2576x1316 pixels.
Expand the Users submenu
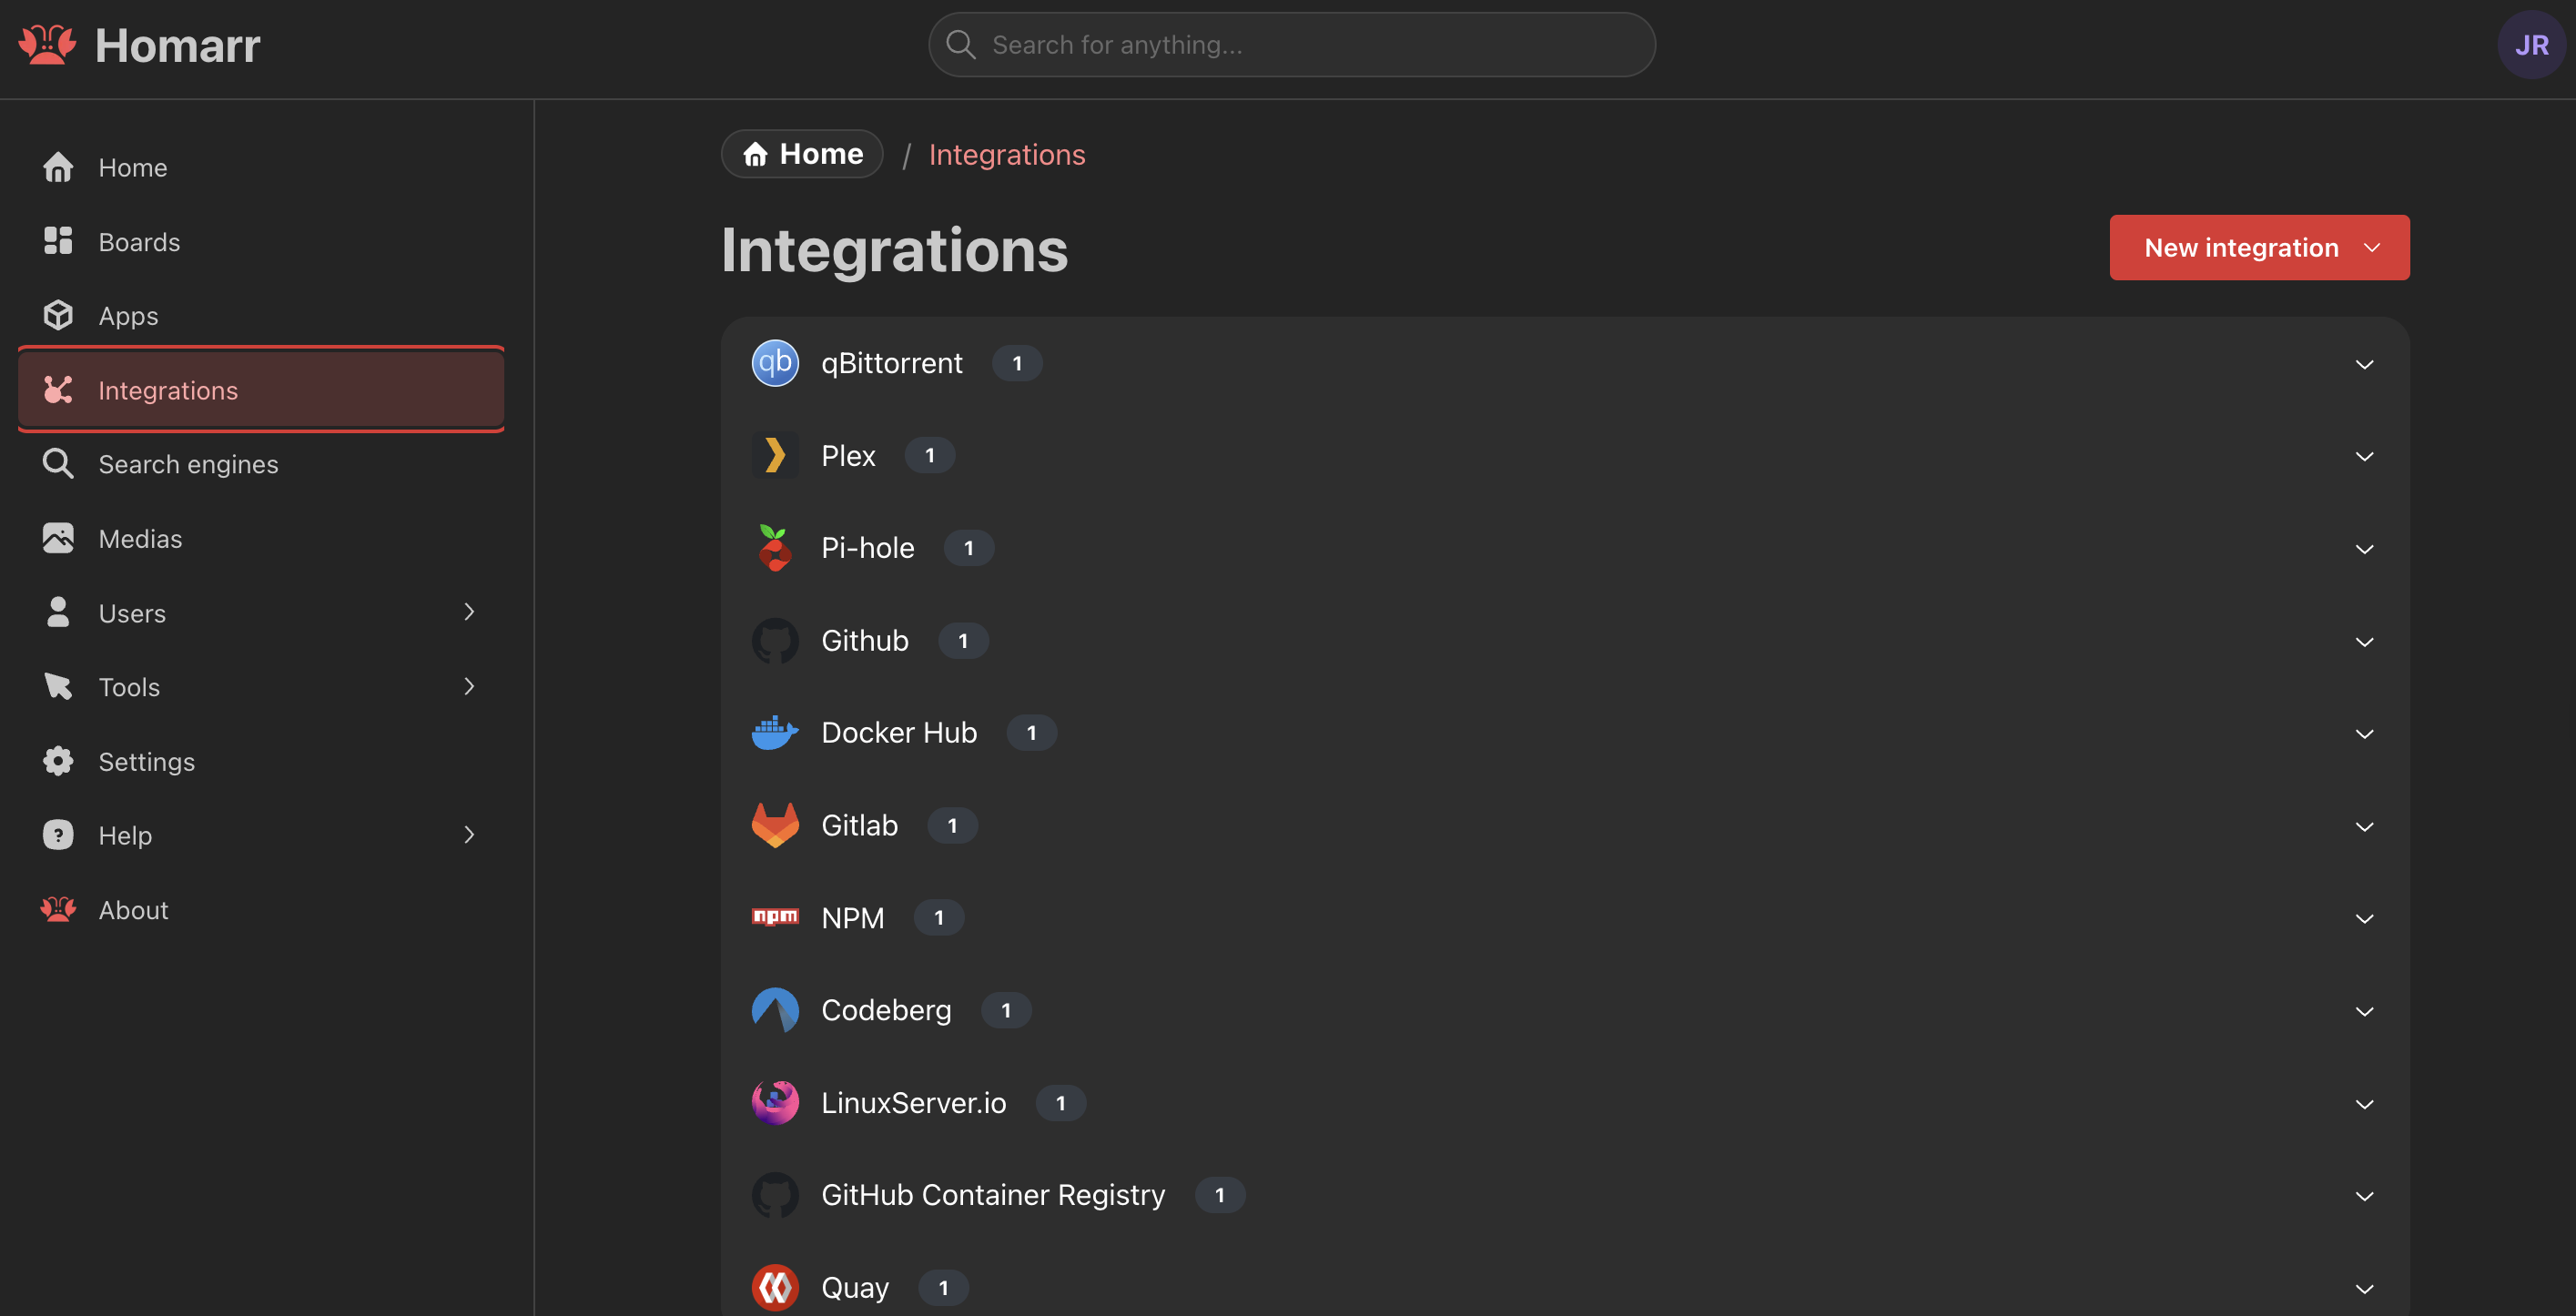click(x=469, y=612)
